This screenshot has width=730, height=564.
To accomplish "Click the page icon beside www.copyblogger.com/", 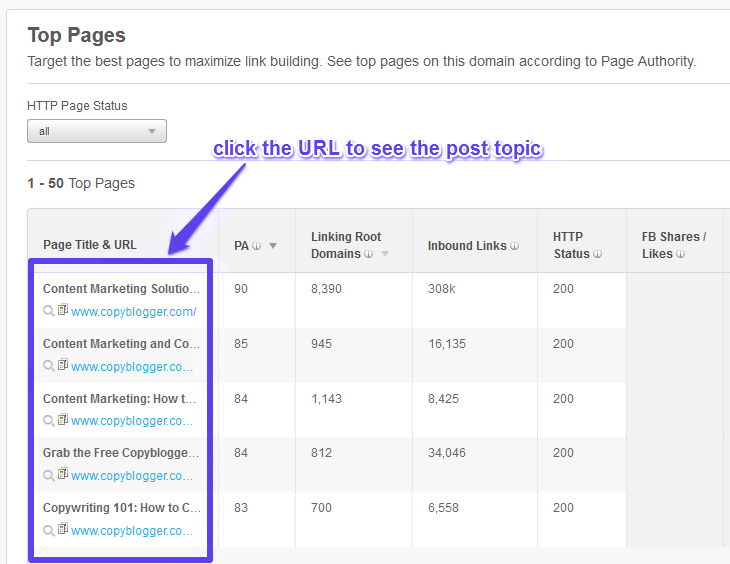I will coord(63,310).
